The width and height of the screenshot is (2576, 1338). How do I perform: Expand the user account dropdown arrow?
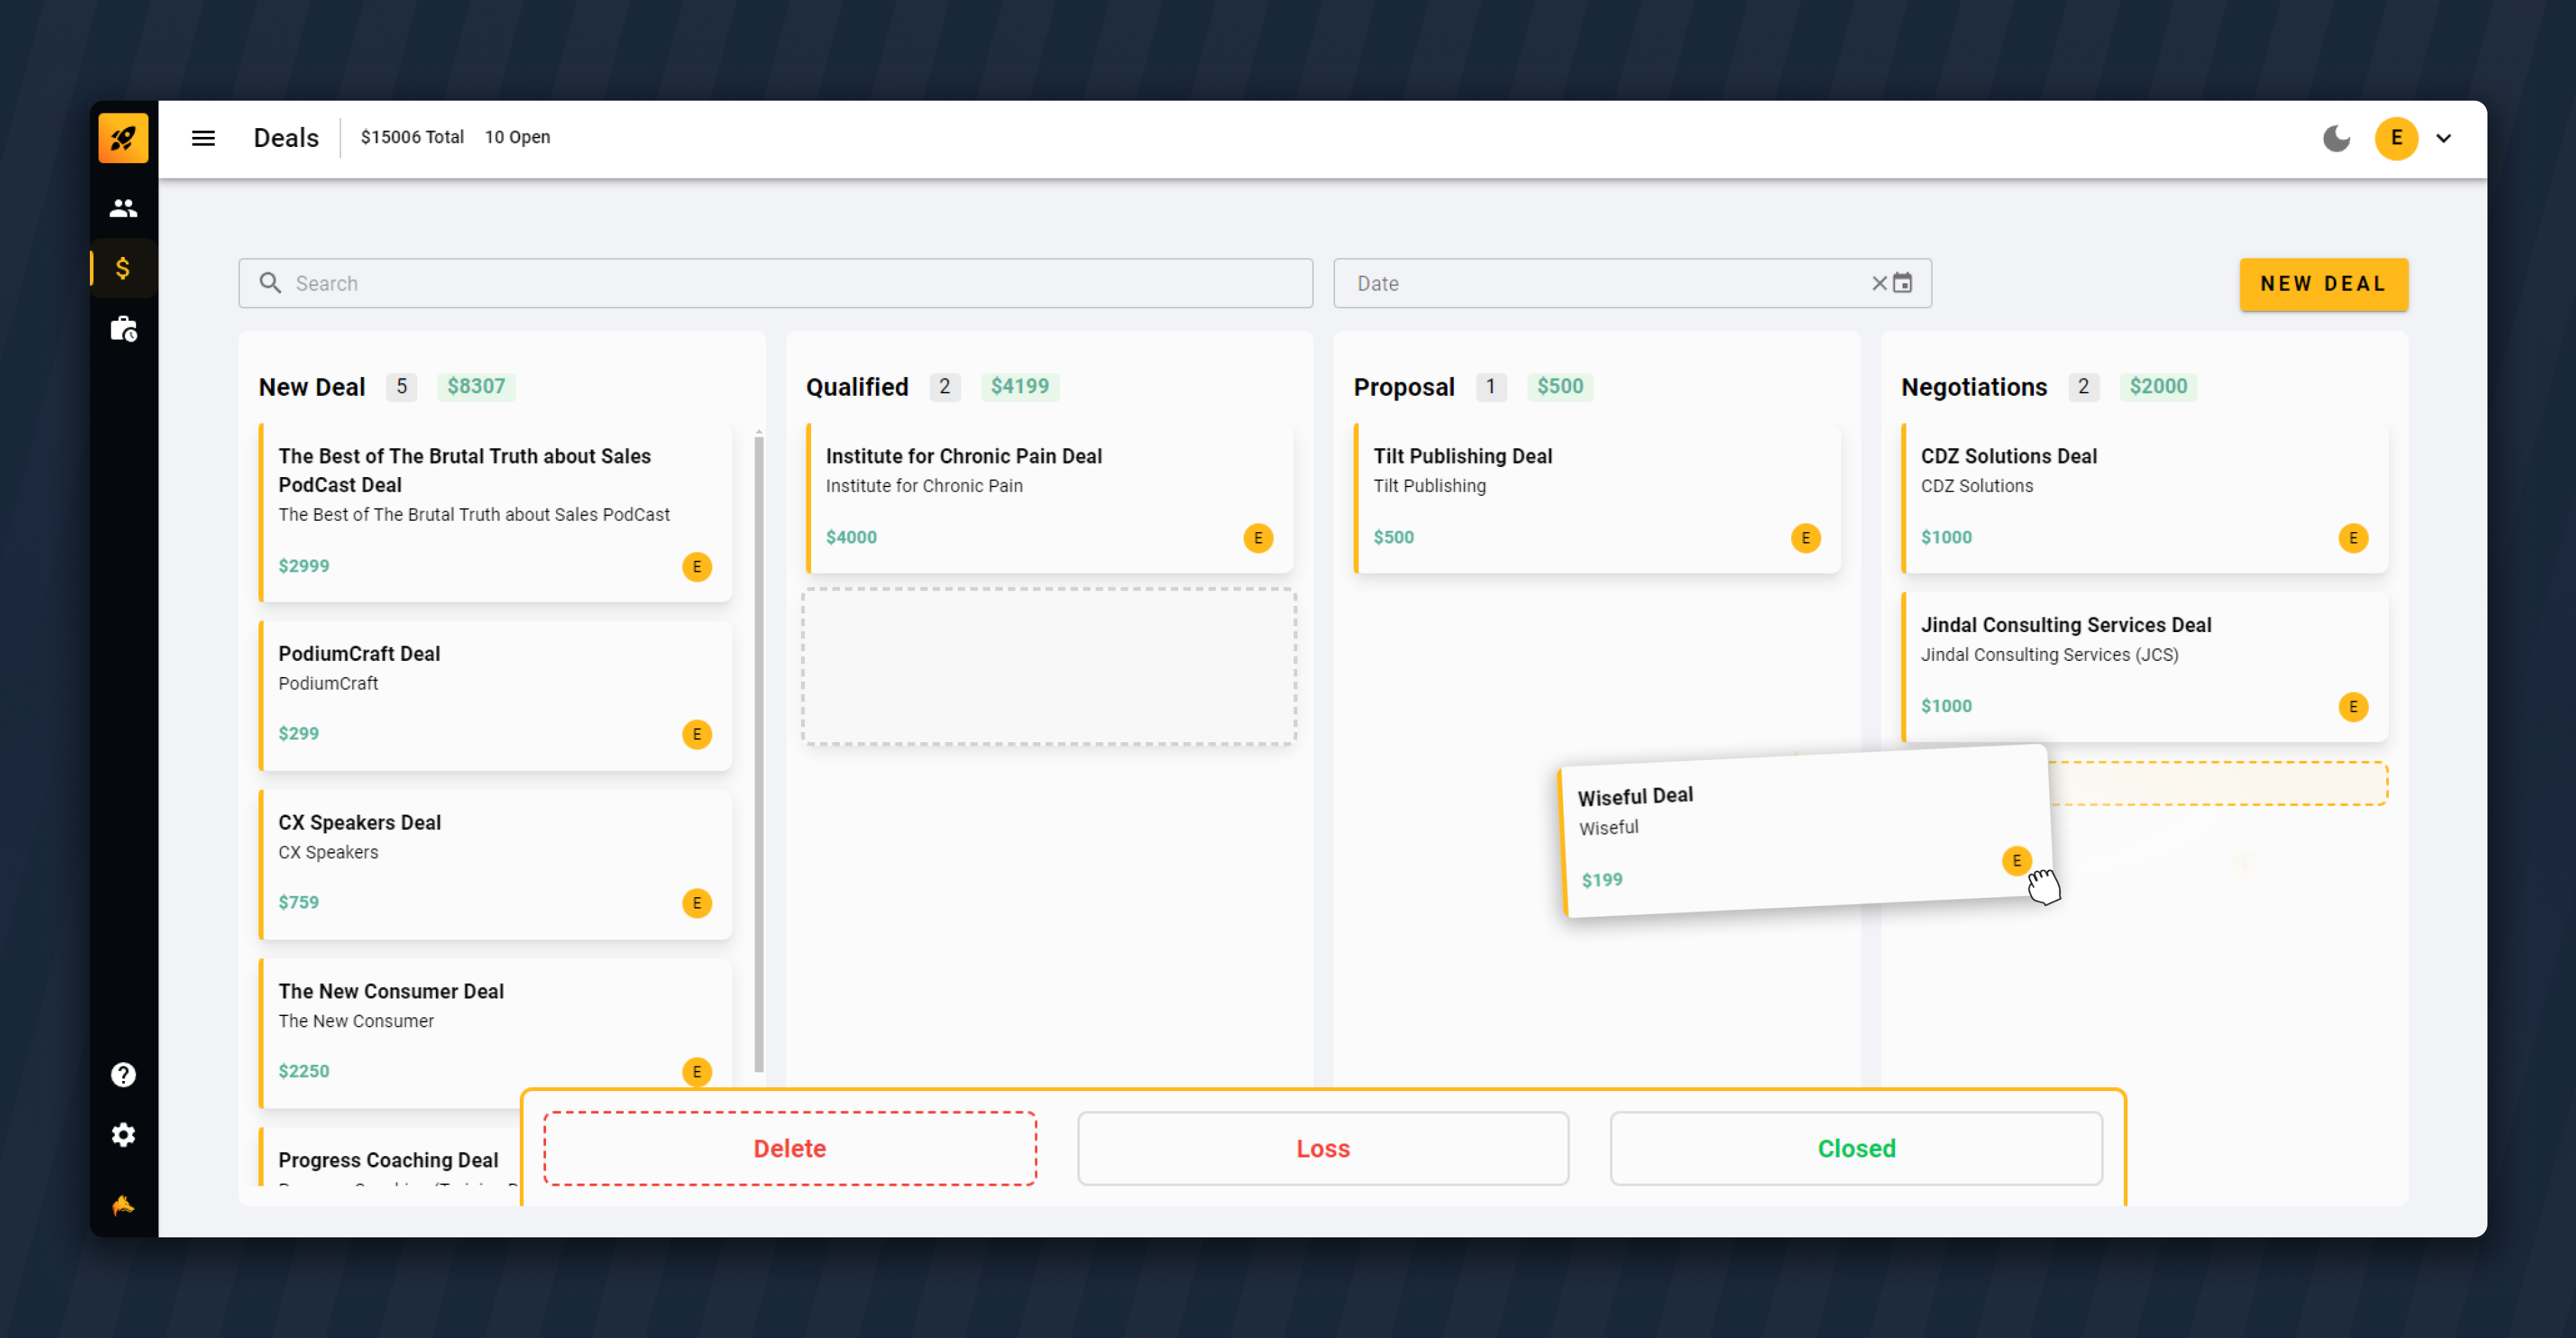(2443, 138)
